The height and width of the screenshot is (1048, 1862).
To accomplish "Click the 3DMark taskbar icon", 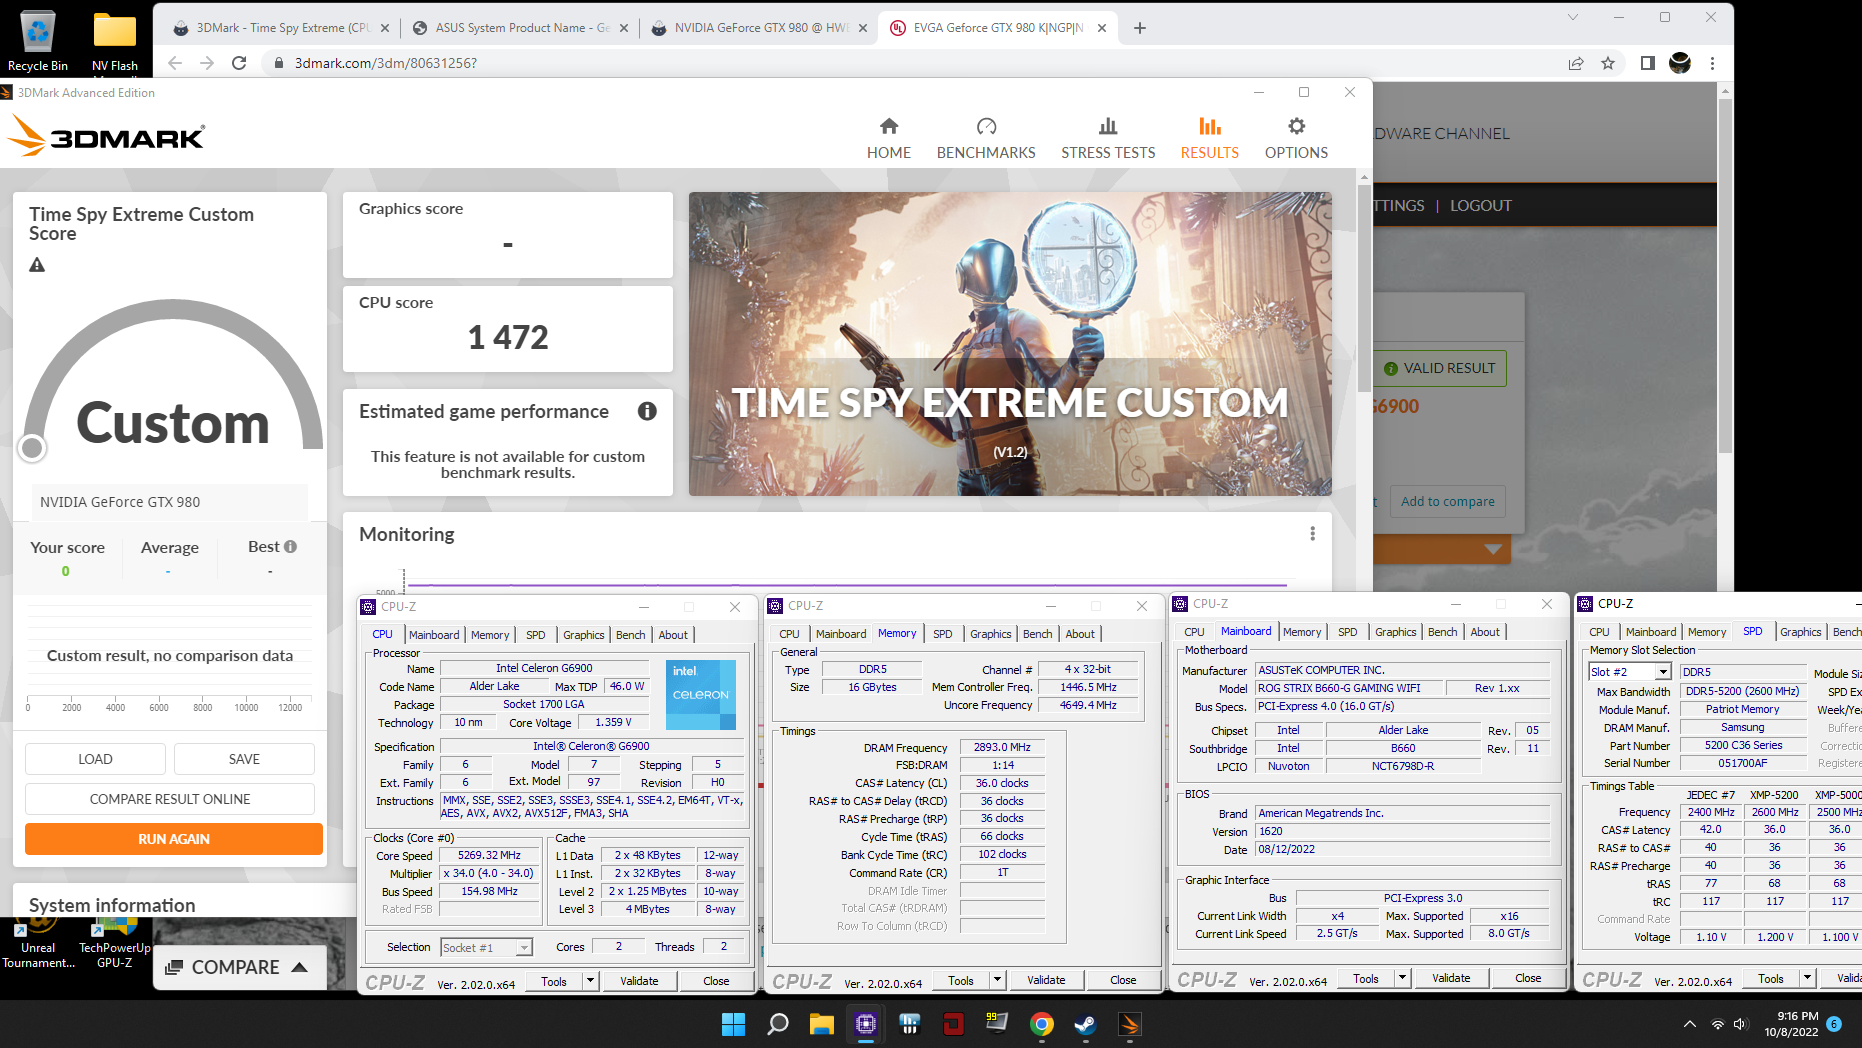I will pyautogui.click(x=1129, y=1024).
